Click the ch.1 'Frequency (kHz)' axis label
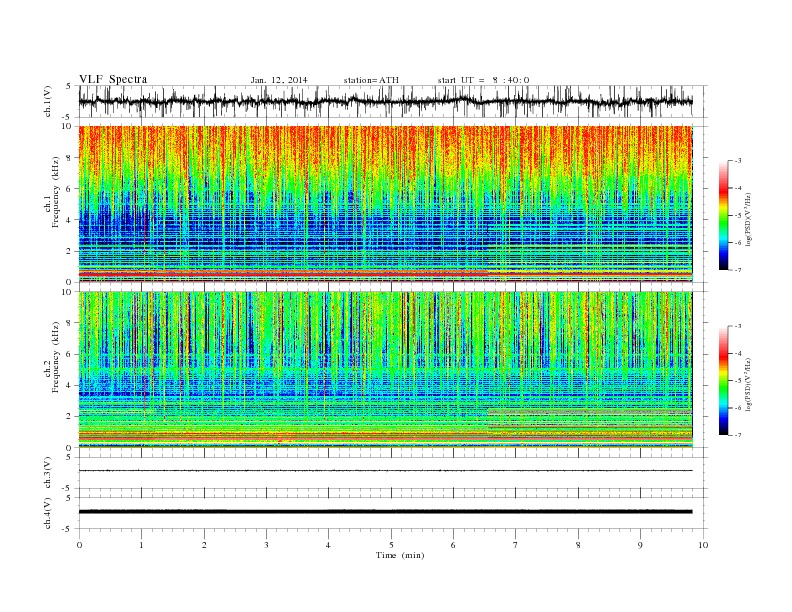This screenshot has width=792, height=612. tap(56, 192)
